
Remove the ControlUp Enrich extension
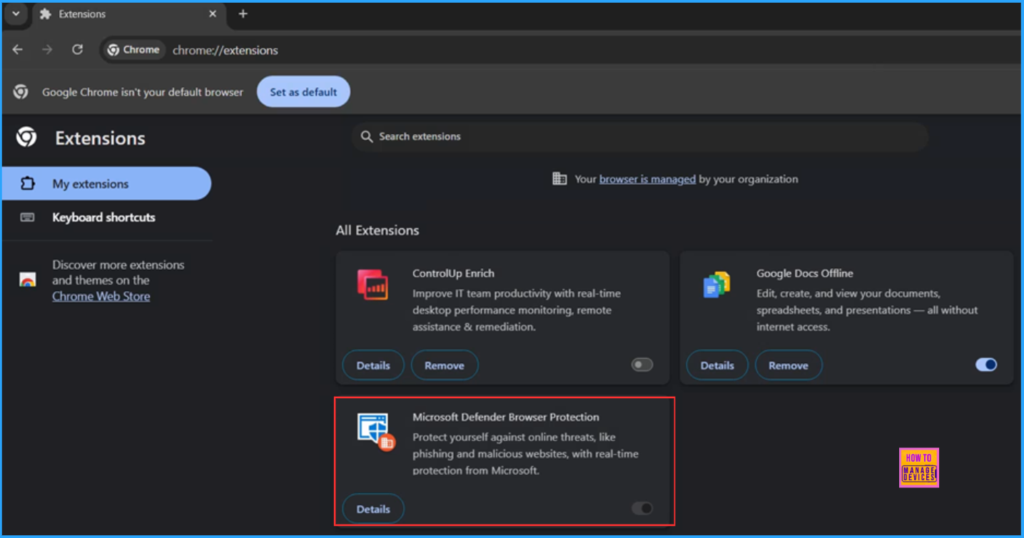(444, 366)
